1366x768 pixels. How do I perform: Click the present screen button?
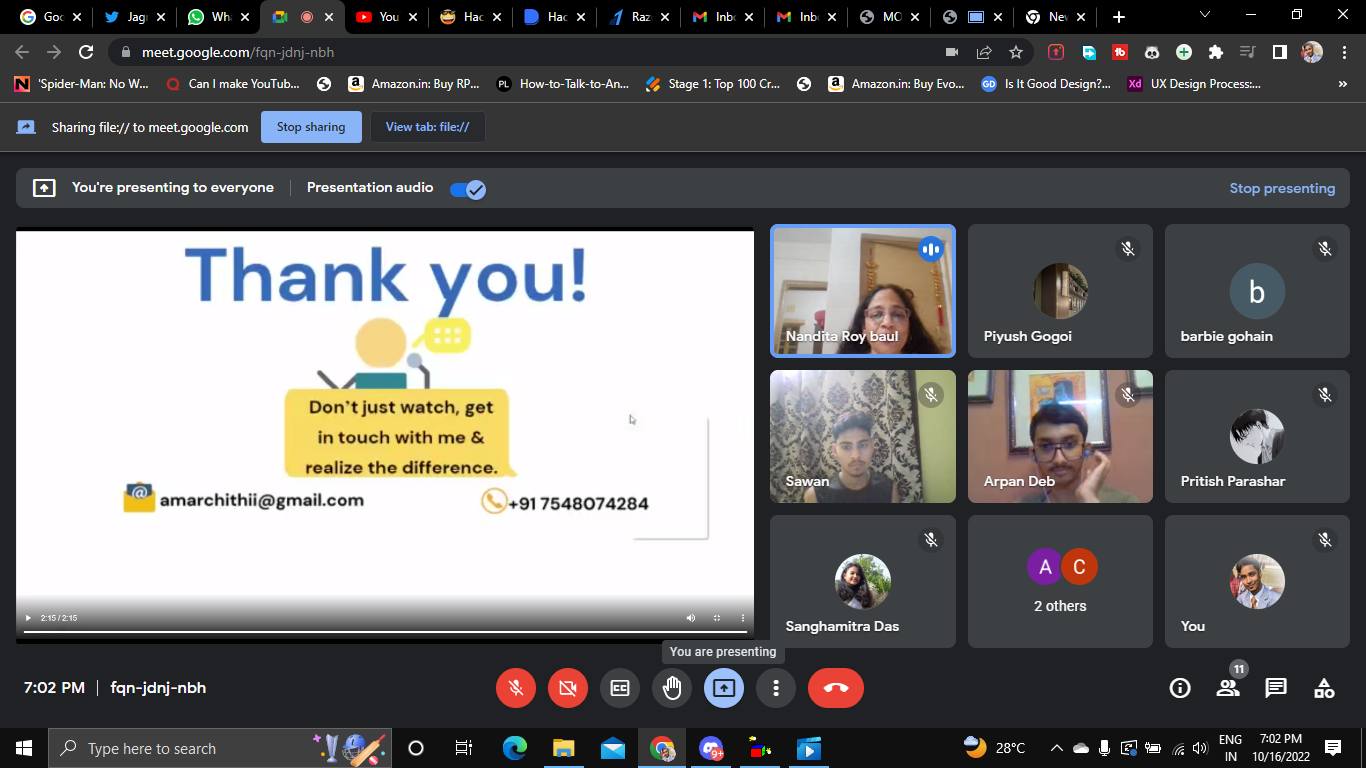724,688
